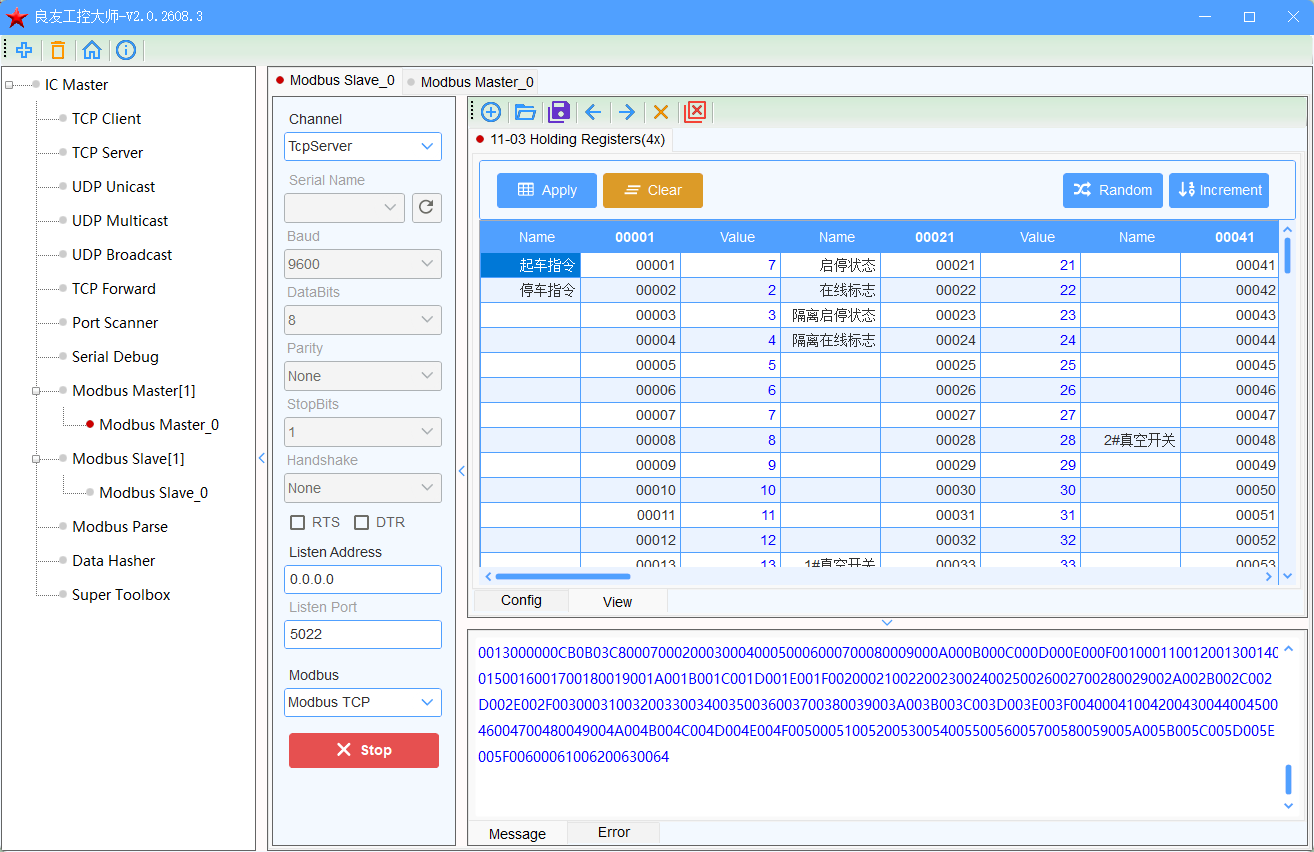
Task: Click the left arrow icon in register toolbar
Action: click(x=593, y=112)
